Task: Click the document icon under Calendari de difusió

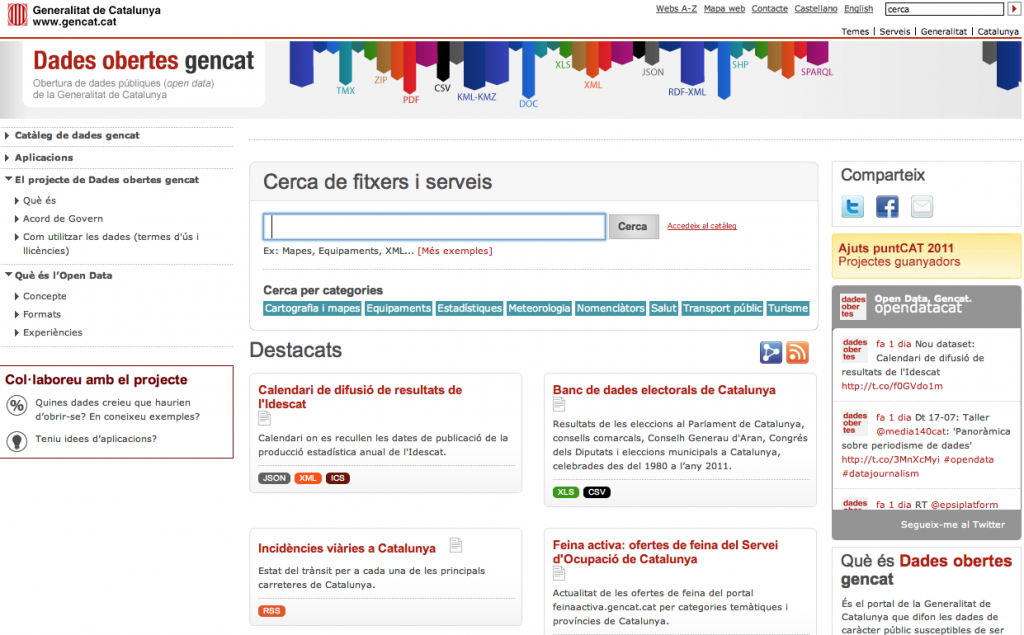Action: tap(264, 418)
